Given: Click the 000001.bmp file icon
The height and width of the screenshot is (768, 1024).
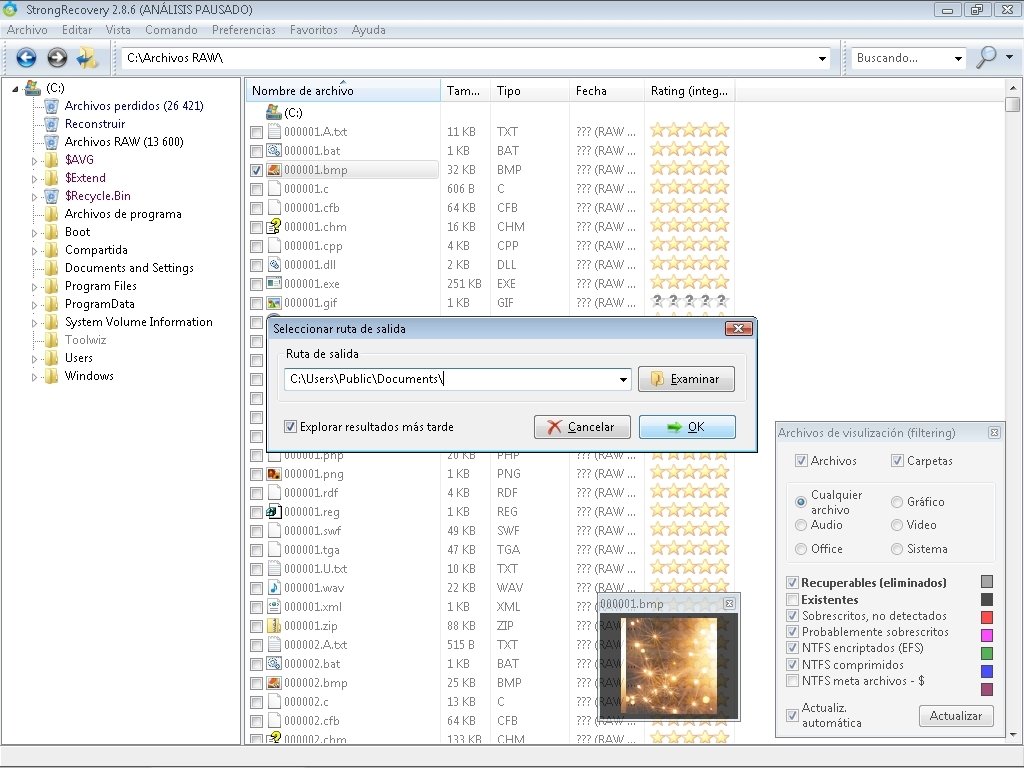Looking at the screenshot, I should [274, 170].
